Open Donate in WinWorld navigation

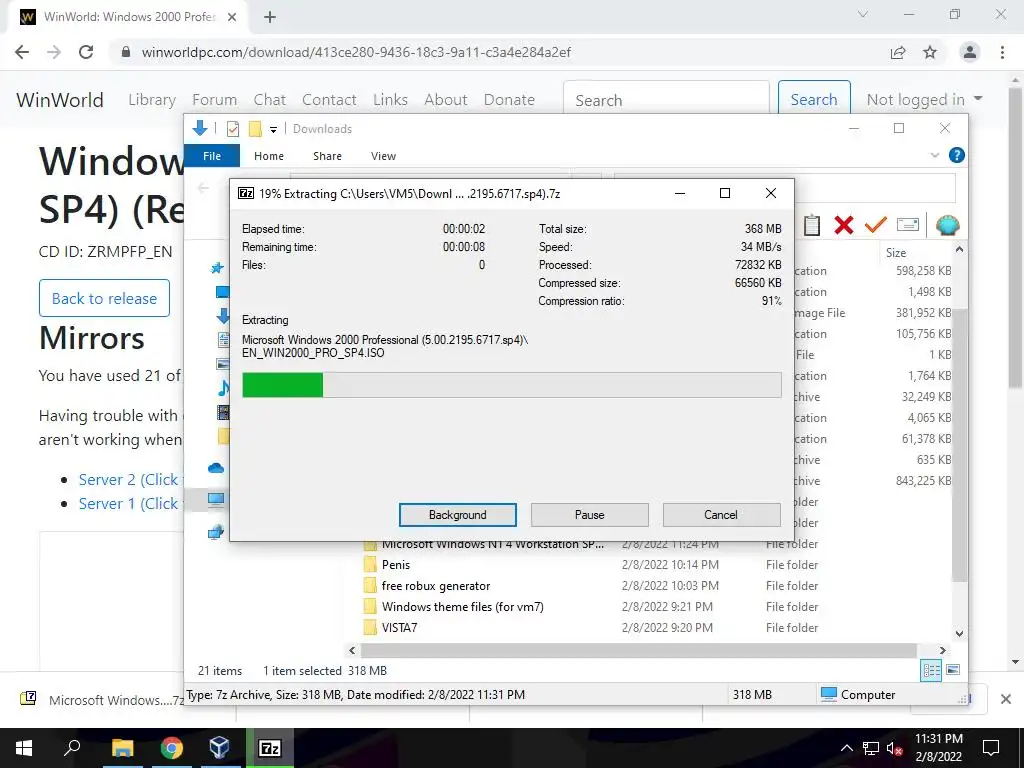[509, 99]
